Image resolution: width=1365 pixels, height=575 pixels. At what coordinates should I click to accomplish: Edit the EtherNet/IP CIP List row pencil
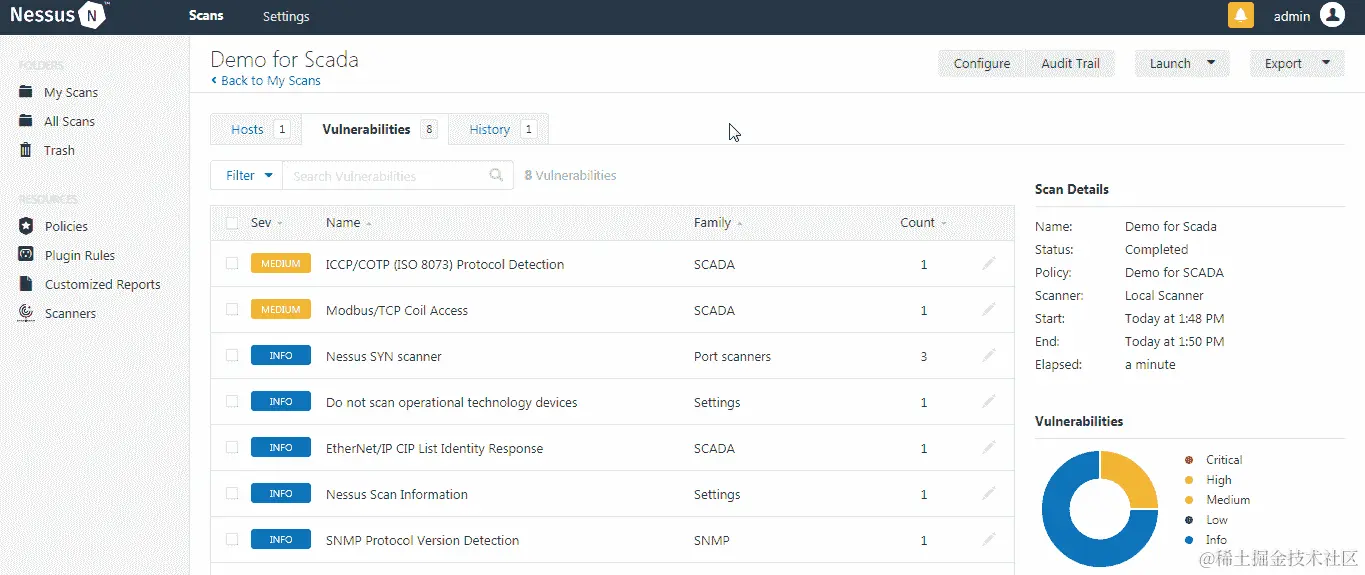click(x=989, y=448)
